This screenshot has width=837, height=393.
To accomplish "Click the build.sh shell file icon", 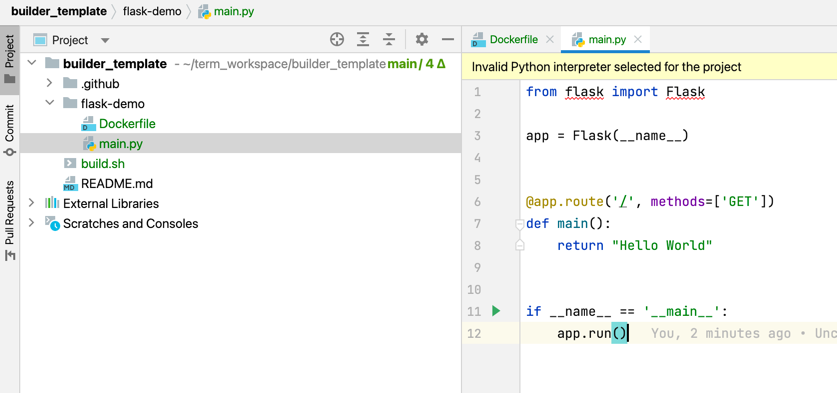I will click(x=70, y=163).
